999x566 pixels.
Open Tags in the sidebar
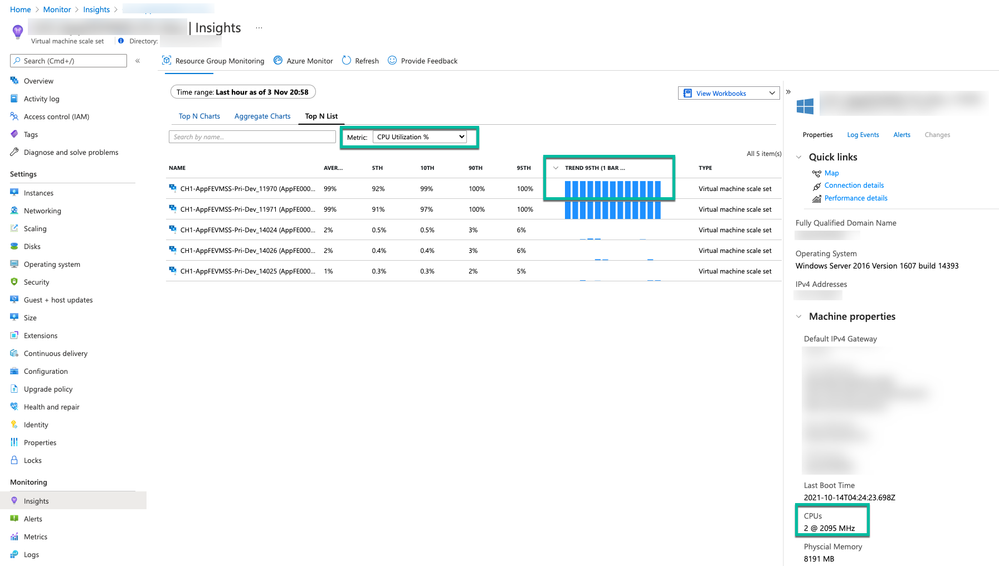tap(31, 134)
